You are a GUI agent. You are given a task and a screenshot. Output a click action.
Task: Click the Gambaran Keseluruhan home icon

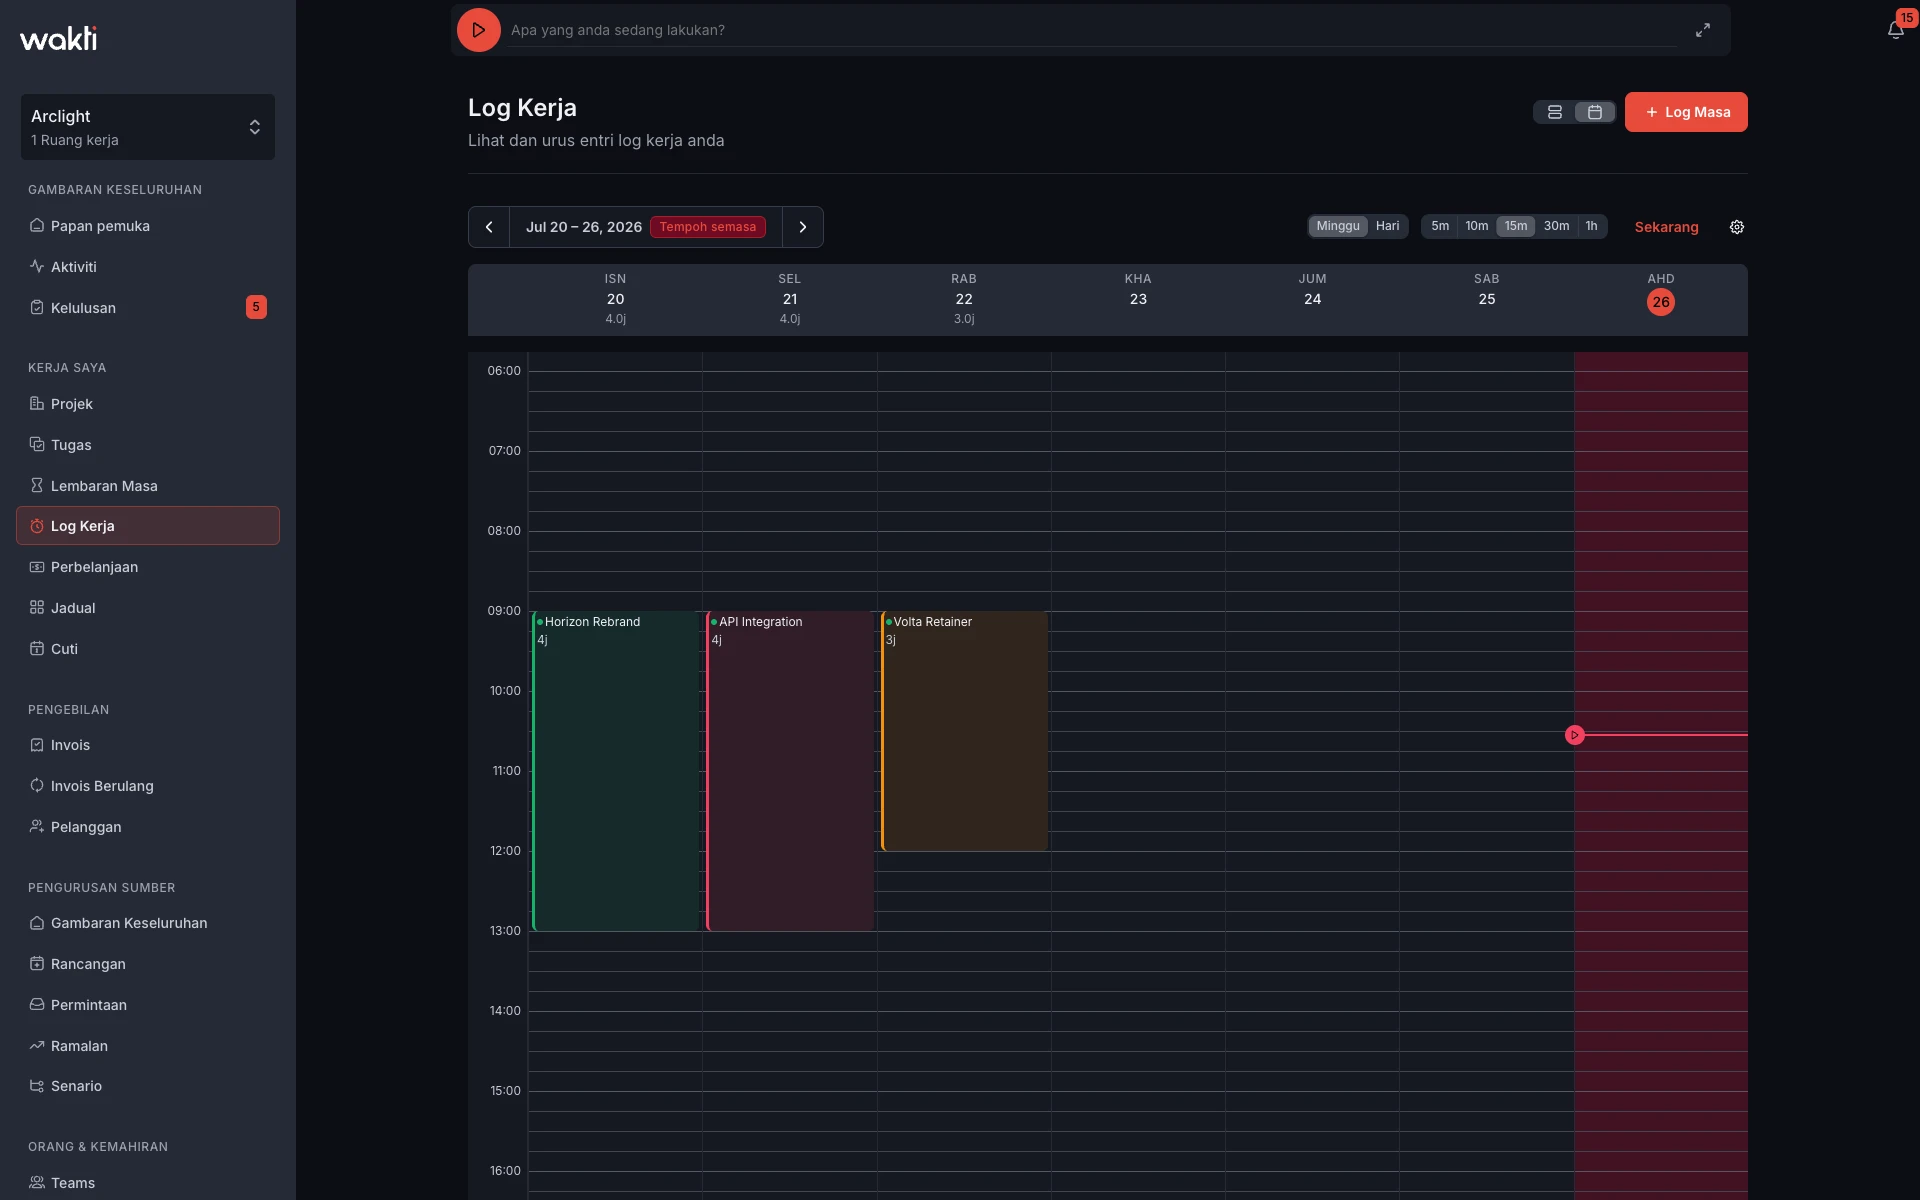[x=37, y=923]
